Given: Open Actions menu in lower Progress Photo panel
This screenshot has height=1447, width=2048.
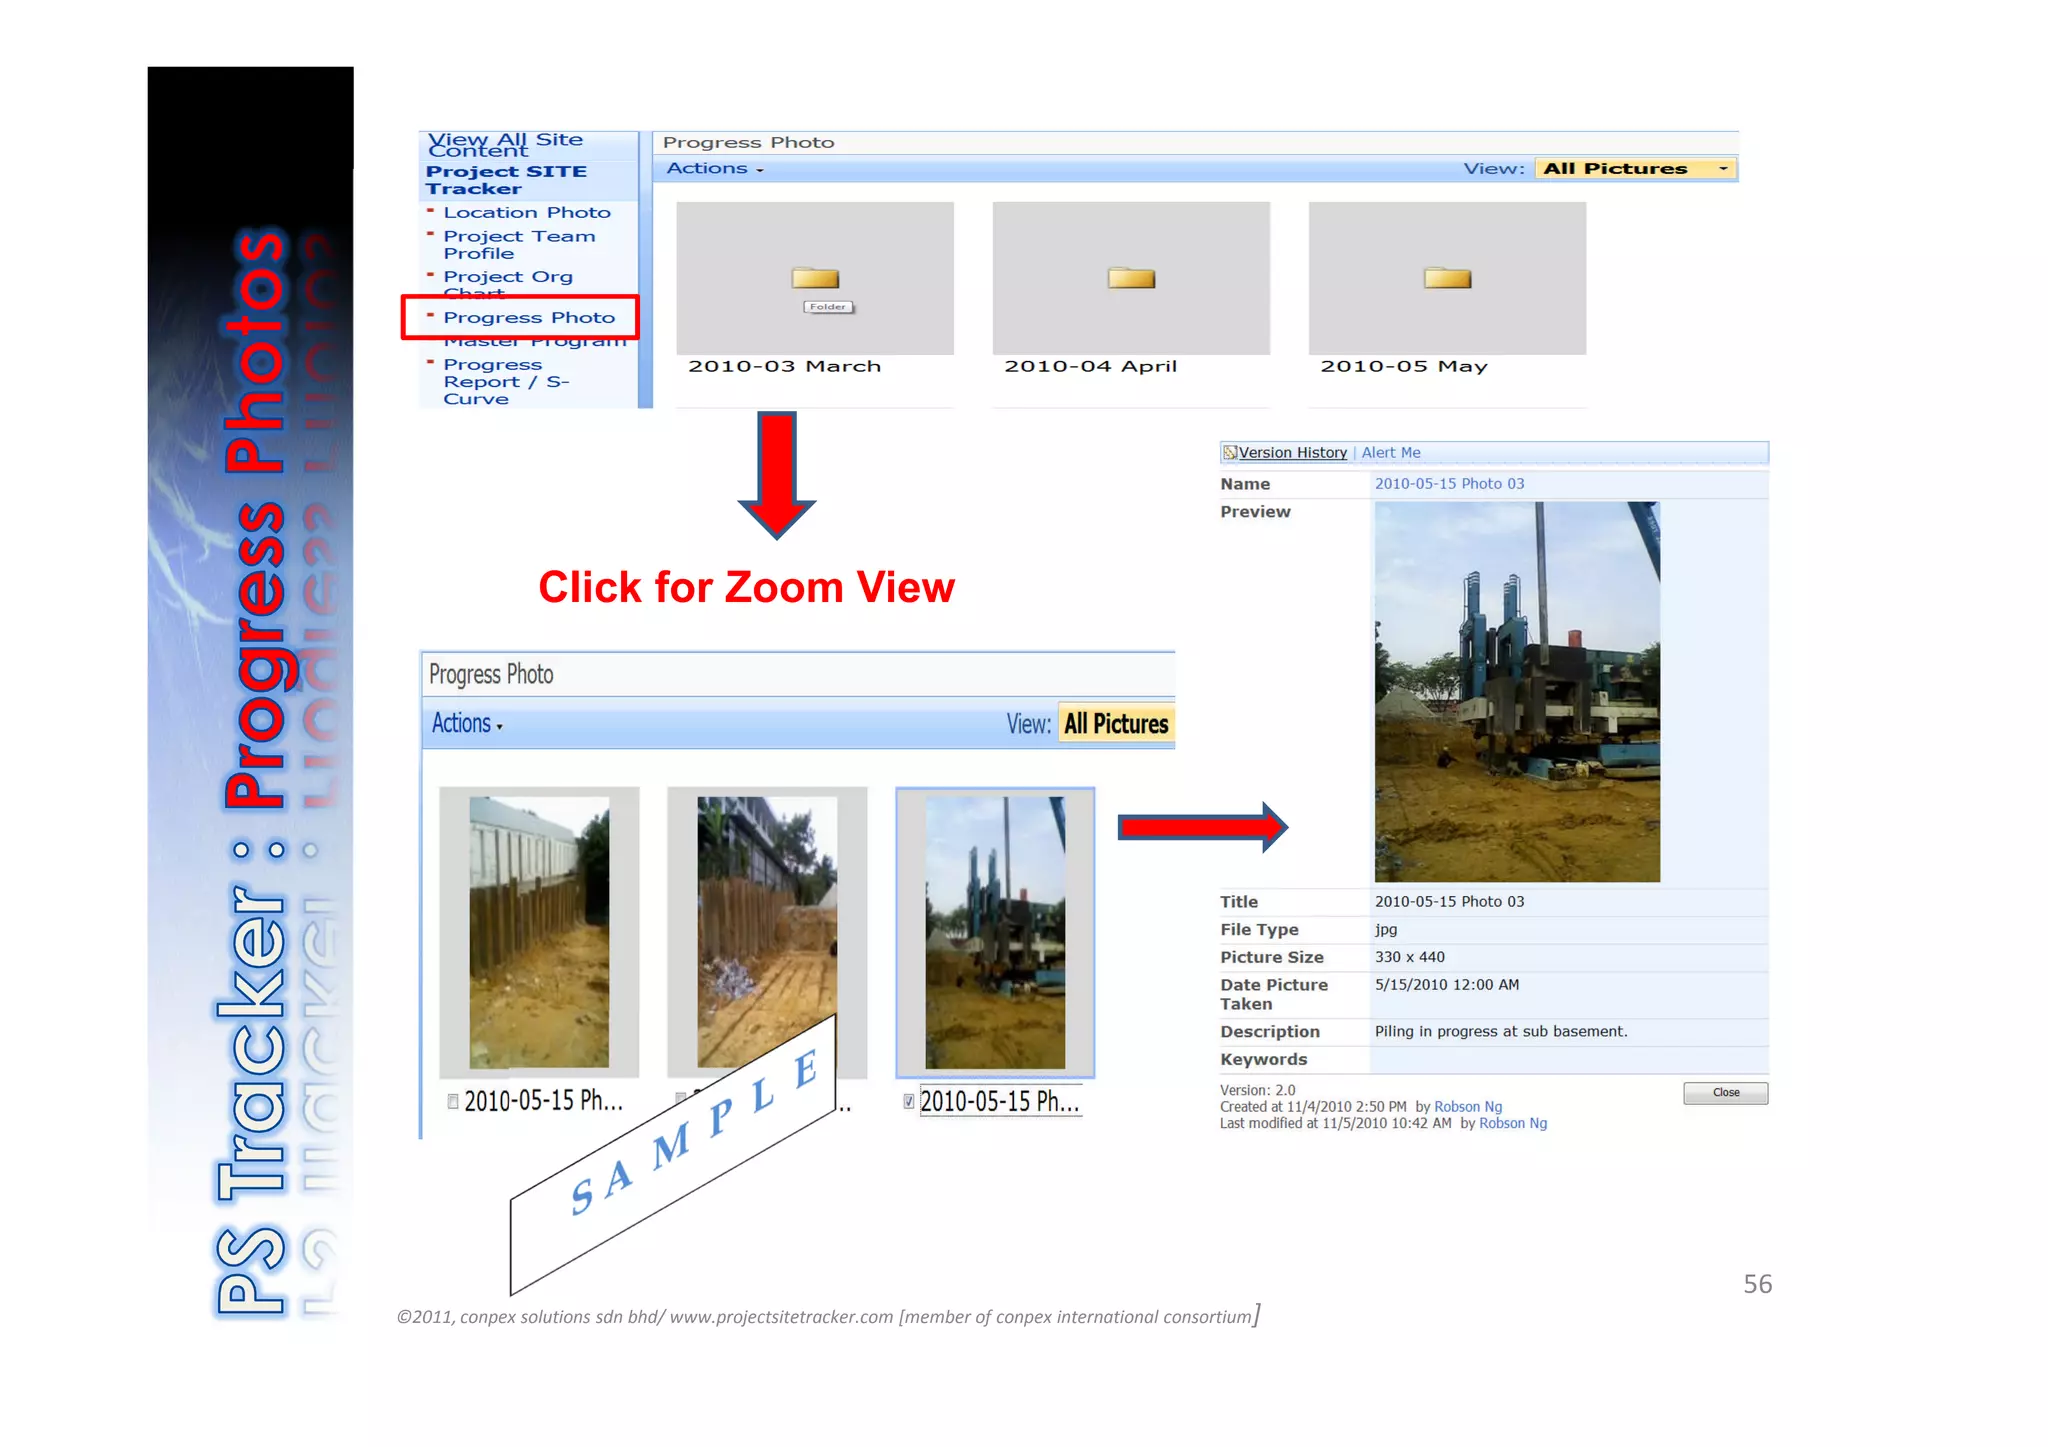Looking at the screenshot, I should coord(466,724).
